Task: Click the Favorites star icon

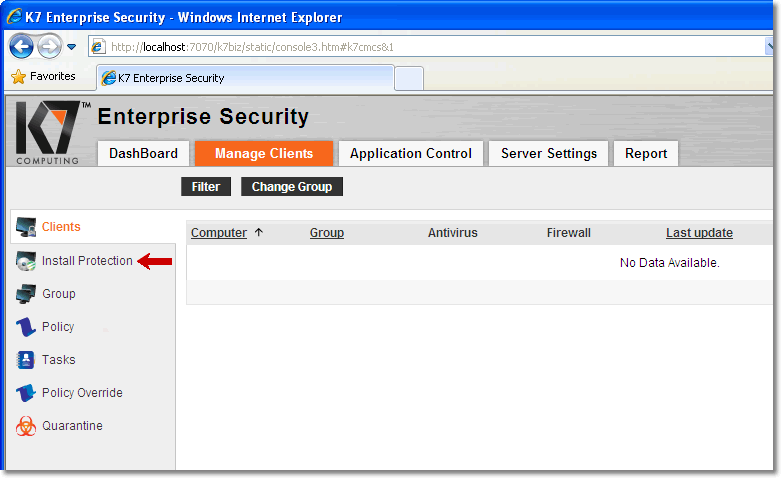Action: 18,76
